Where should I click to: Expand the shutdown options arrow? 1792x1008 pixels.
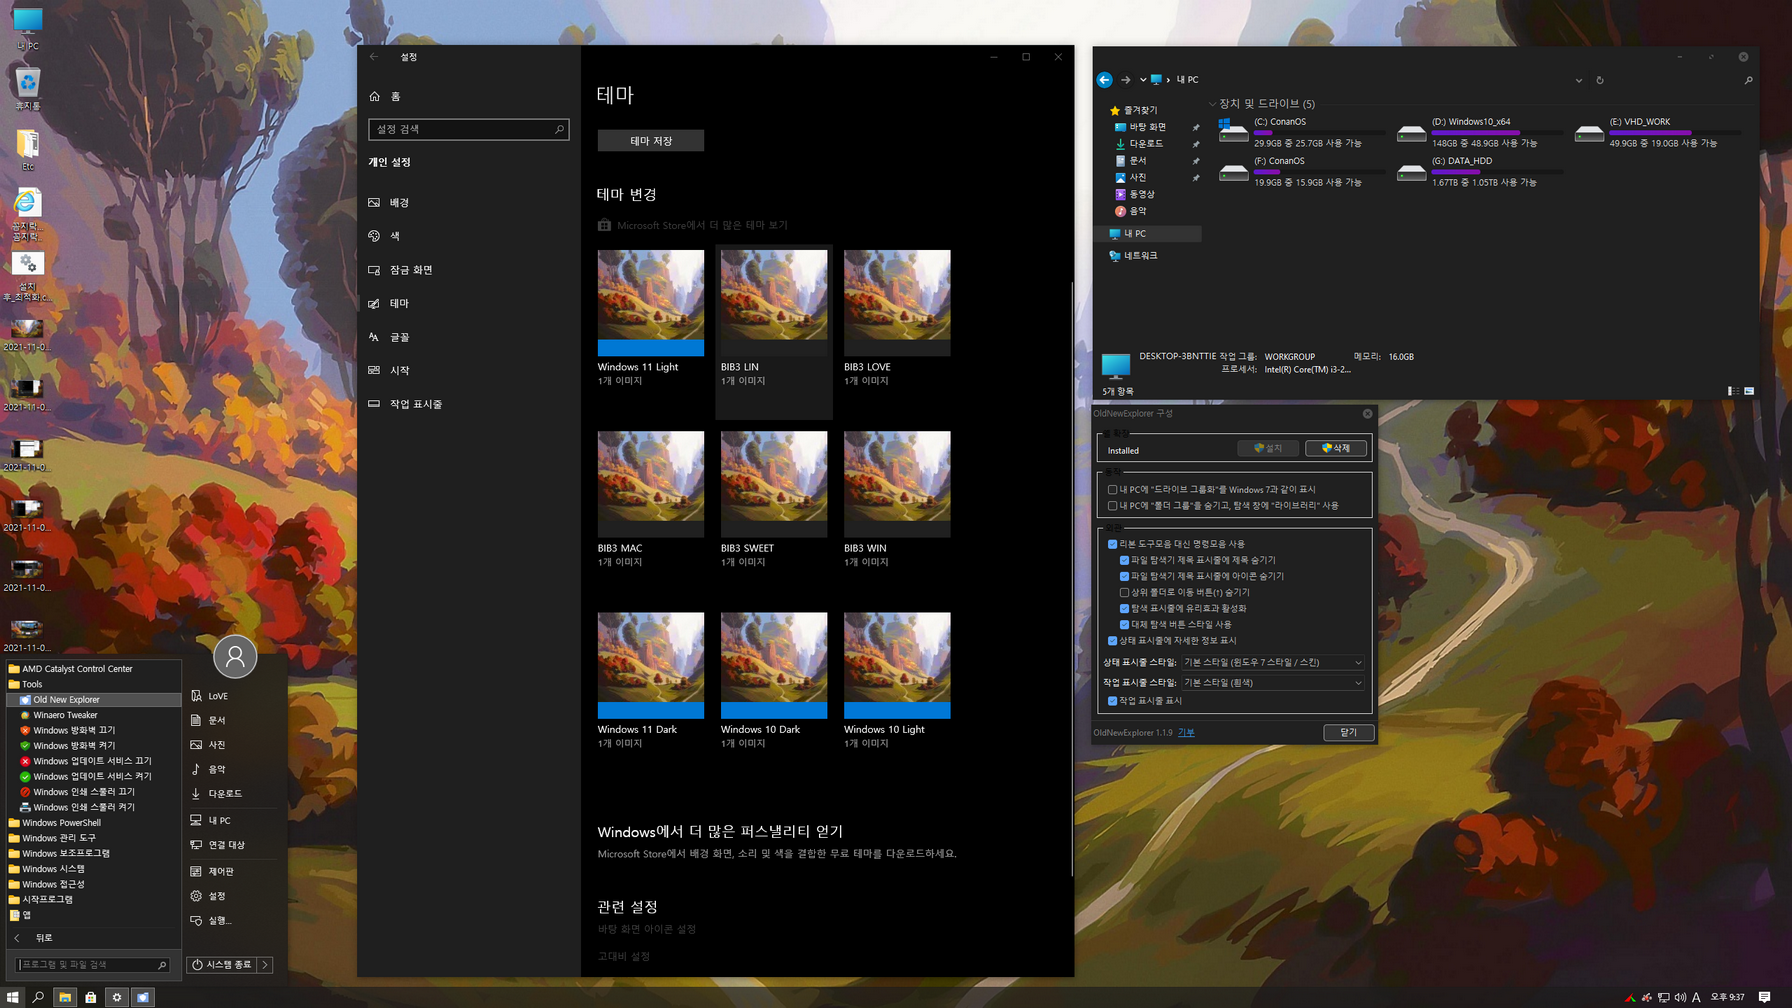click(x=265, y=965)
